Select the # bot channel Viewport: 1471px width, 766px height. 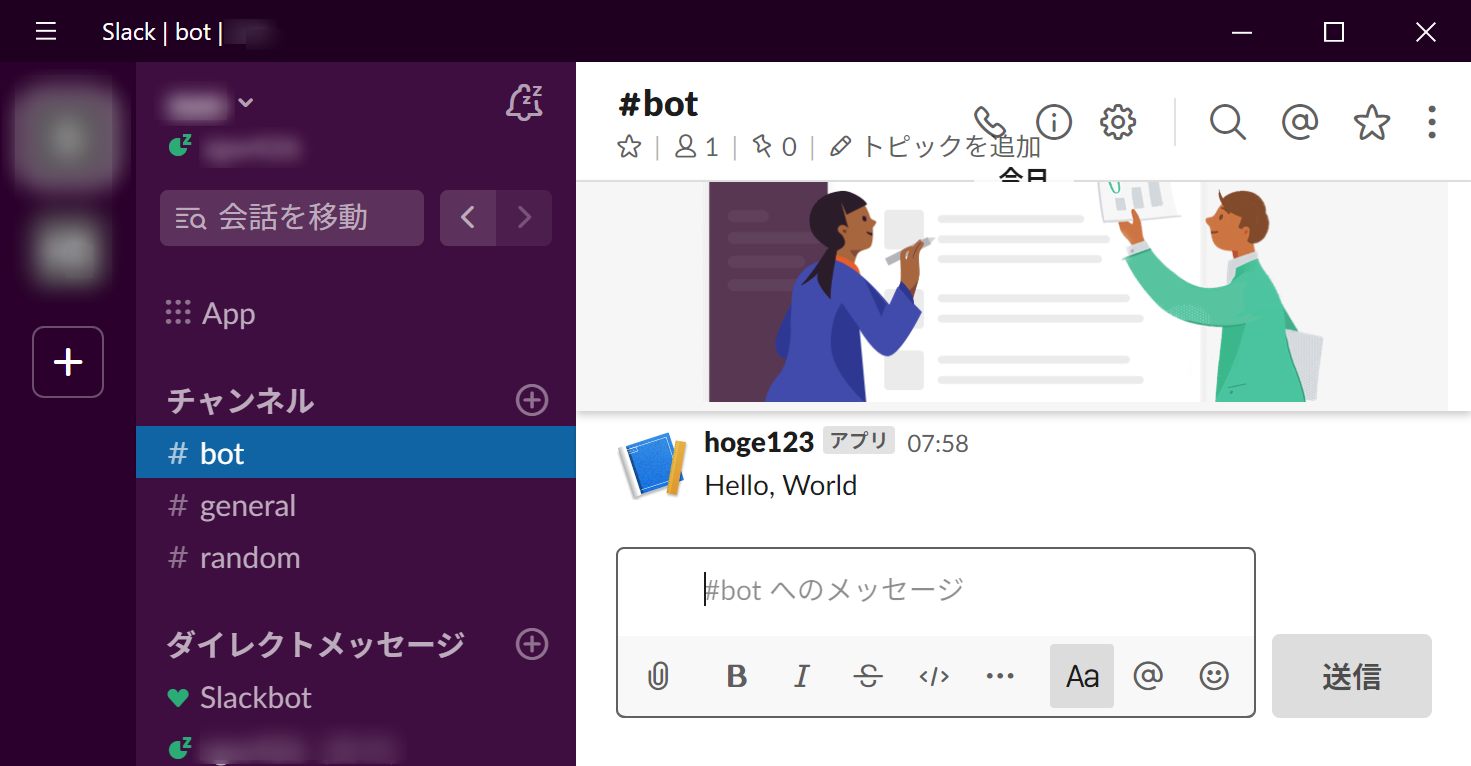pos(356,453)
